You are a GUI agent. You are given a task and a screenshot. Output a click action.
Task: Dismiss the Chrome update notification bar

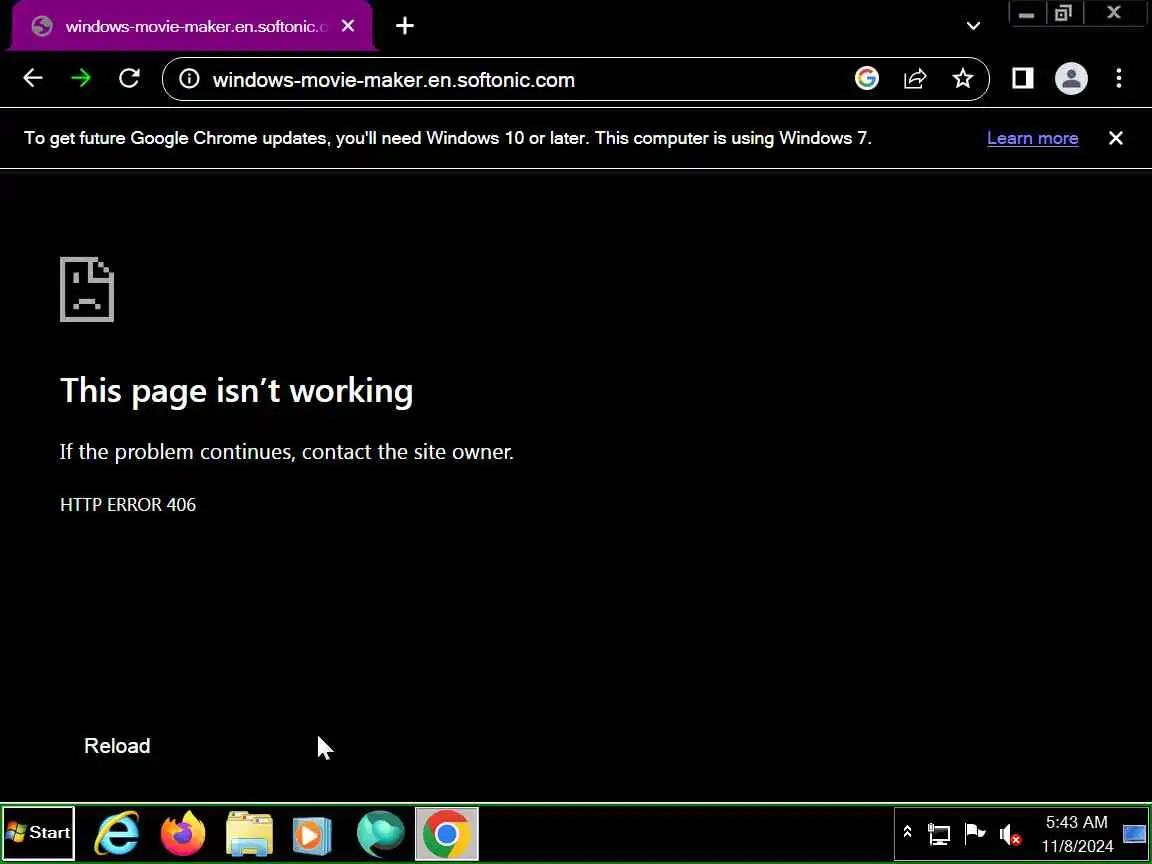pyautogui.click(x=1115, y=138)
